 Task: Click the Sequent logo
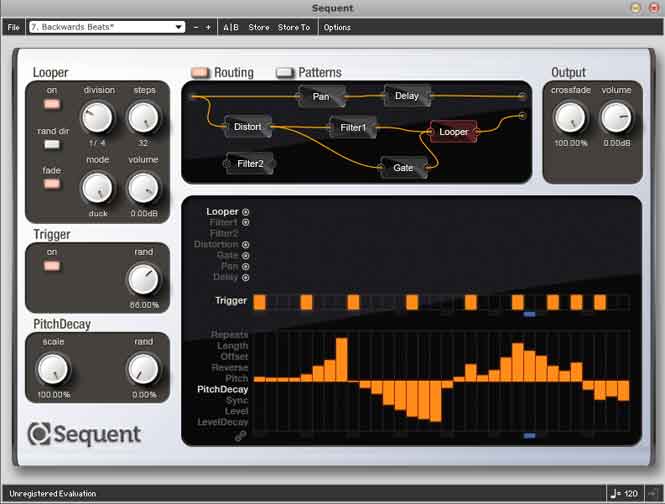click(x=84, y=434)
